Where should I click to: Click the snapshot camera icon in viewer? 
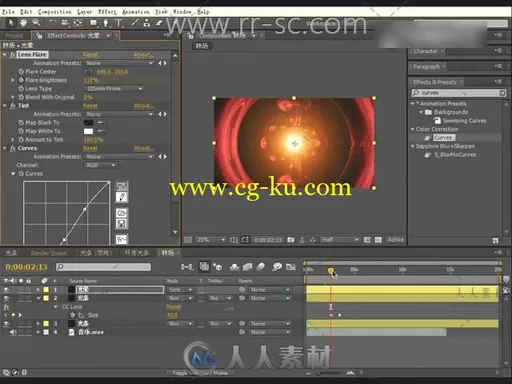coord(291,240)
